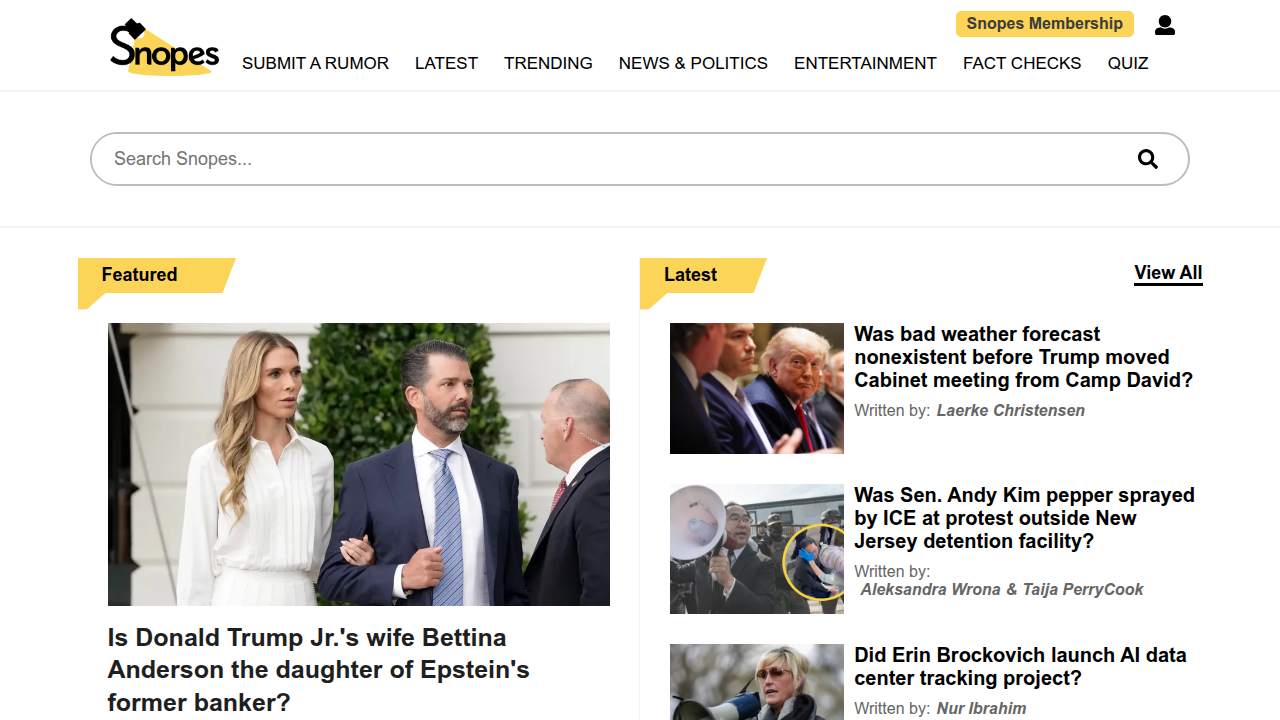The width and height of the screenshot is (1280, 720).
Task: View author Laerke Christensen
Action: [1010, 411]
